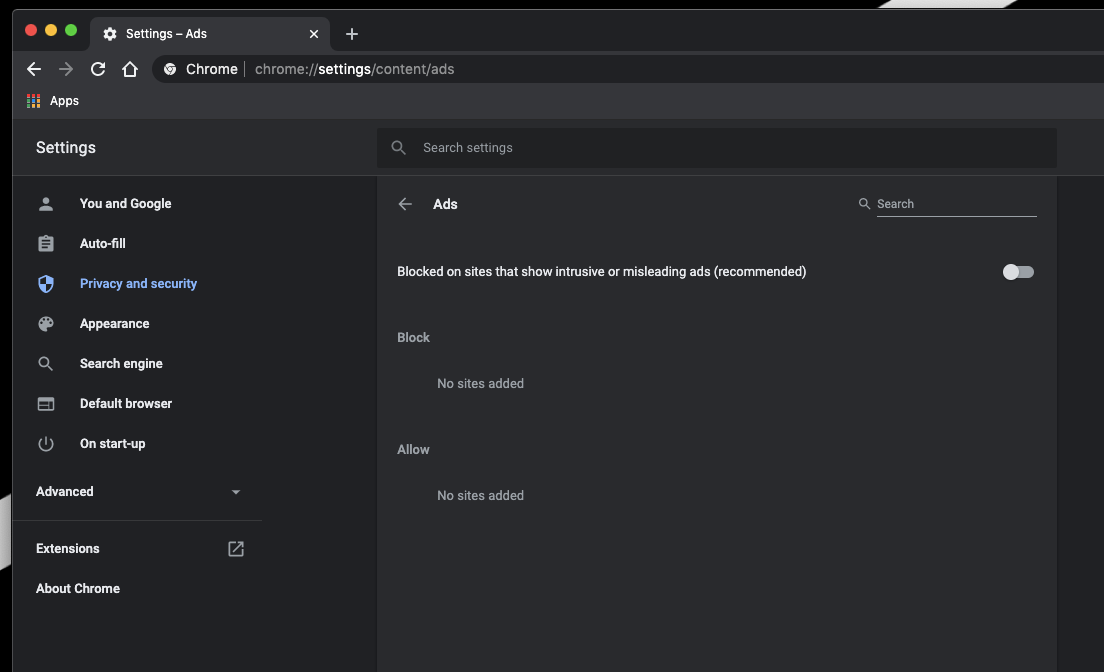
Task: Open Advanced settings label
Action: point(65,492)
